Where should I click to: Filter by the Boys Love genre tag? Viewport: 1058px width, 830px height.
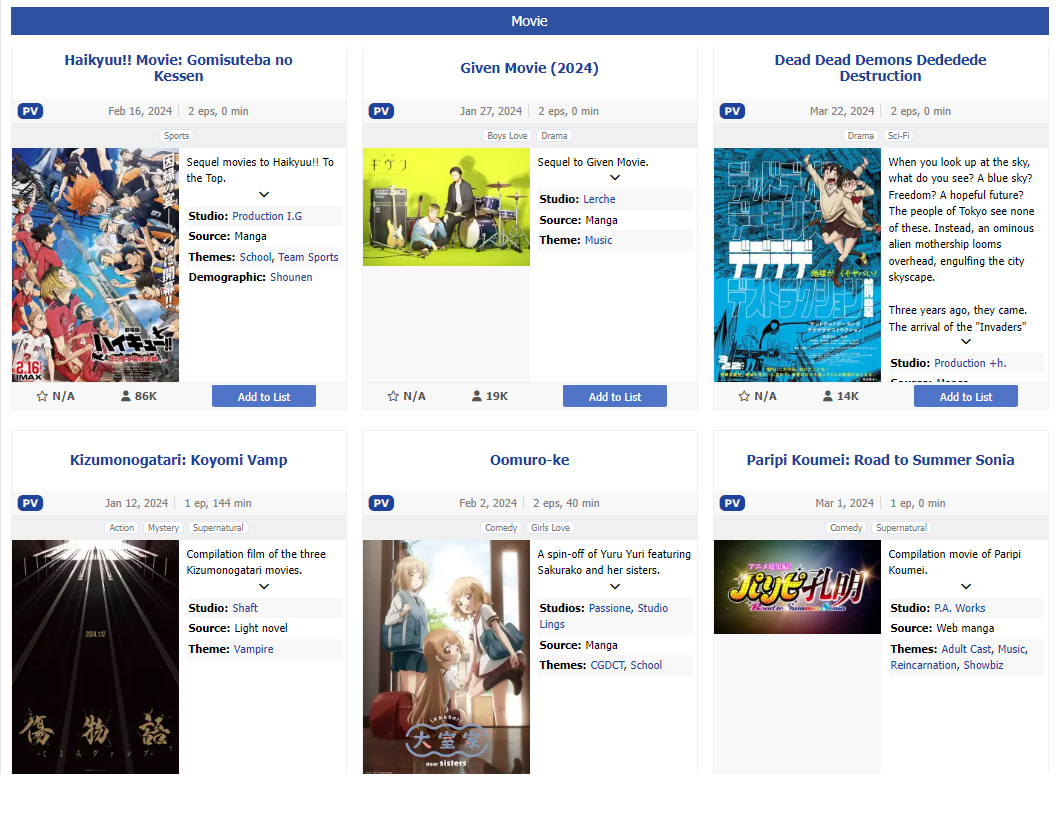click(507, 136)
